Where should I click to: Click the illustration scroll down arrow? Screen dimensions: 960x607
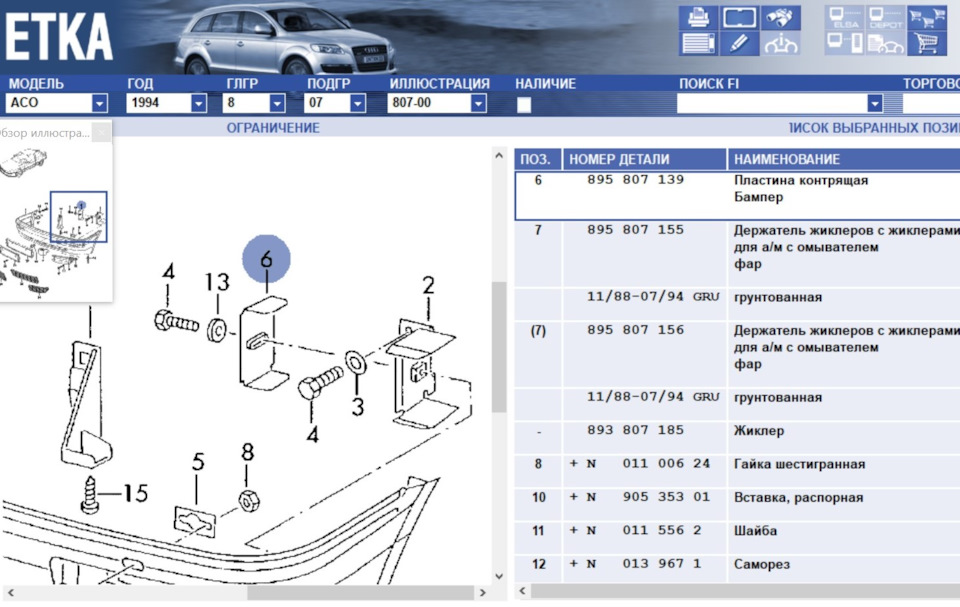coord(499,576)
